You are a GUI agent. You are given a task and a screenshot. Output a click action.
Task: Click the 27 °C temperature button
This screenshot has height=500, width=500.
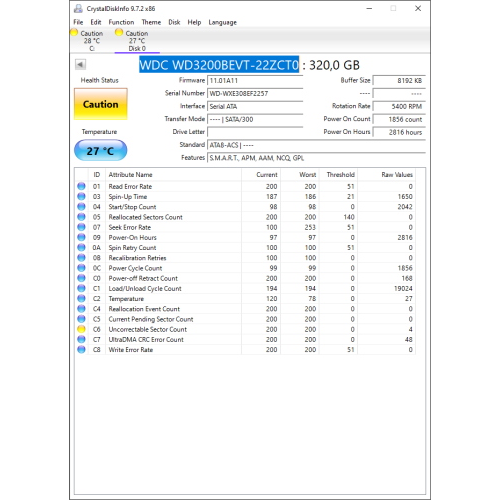coord(101,151)
